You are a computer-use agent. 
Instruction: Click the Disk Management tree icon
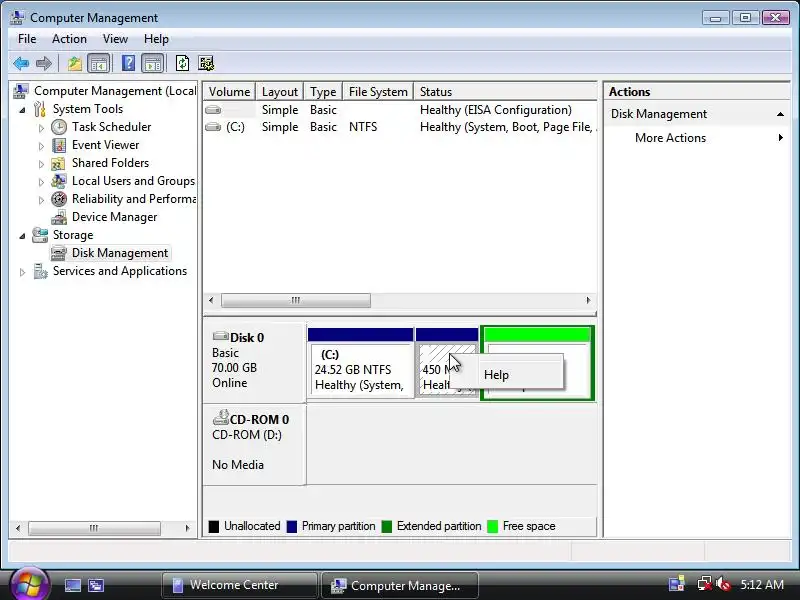[x=59, y=253]
